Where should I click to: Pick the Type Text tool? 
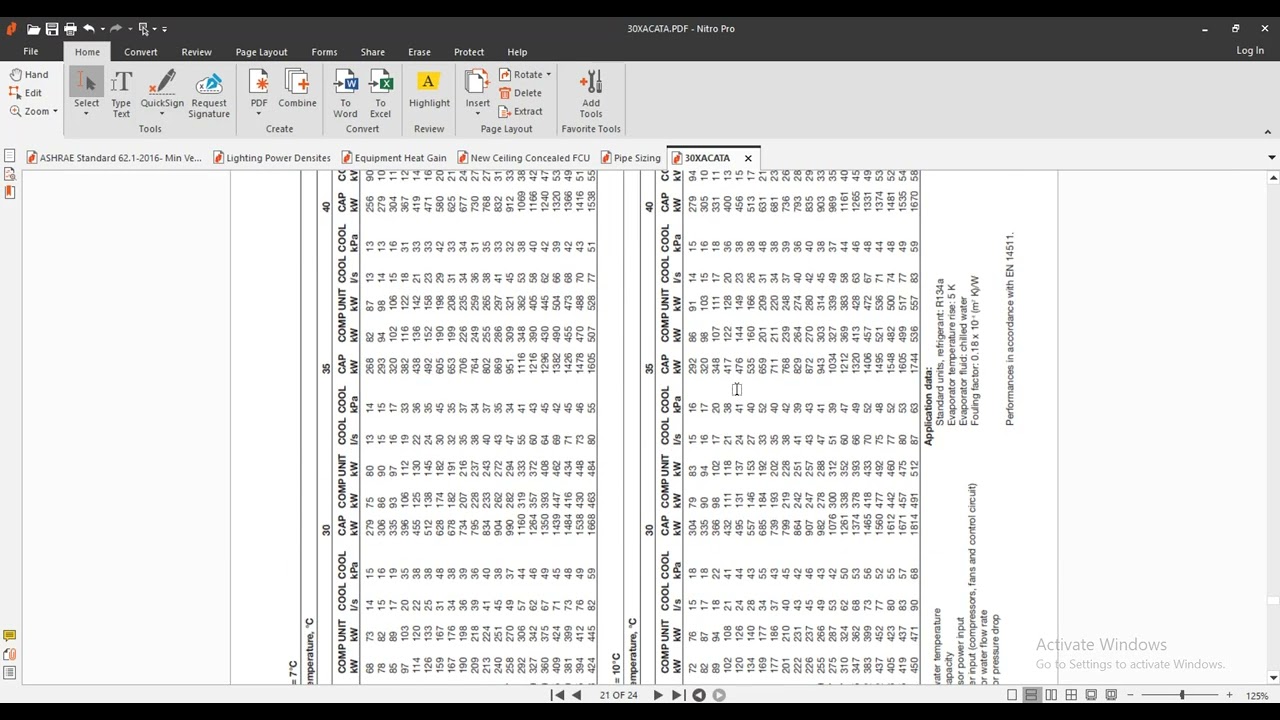point(121,94)
